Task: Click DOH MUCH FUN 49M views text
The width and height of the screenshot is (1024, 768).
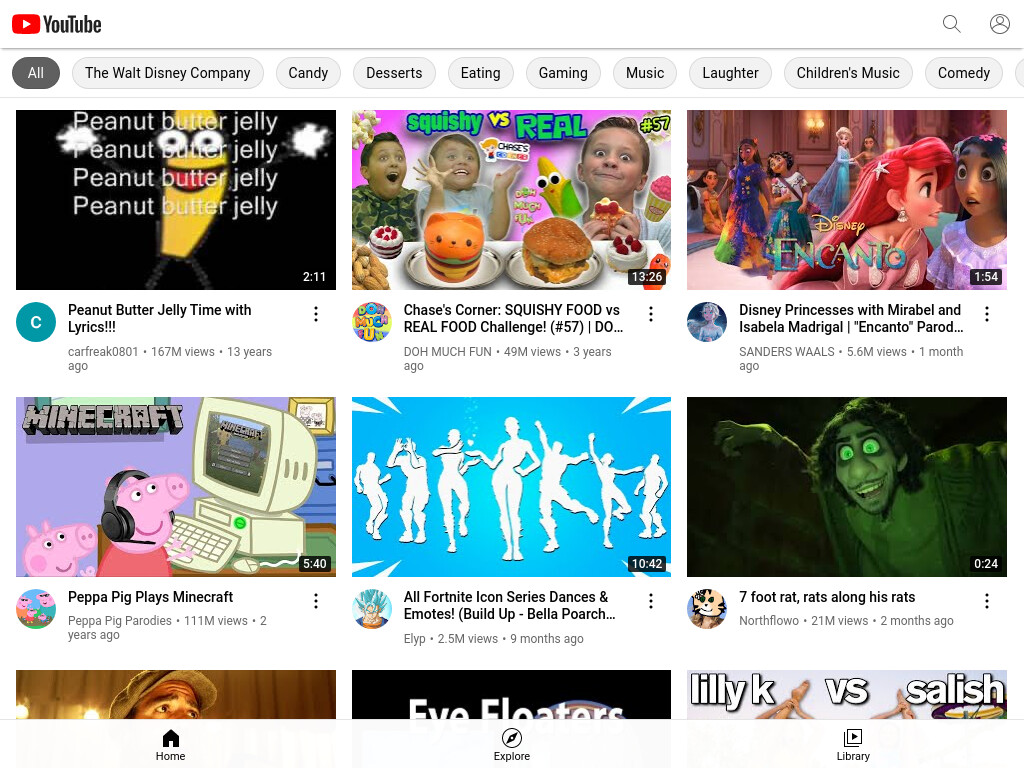Action: (x=507, y=359)
